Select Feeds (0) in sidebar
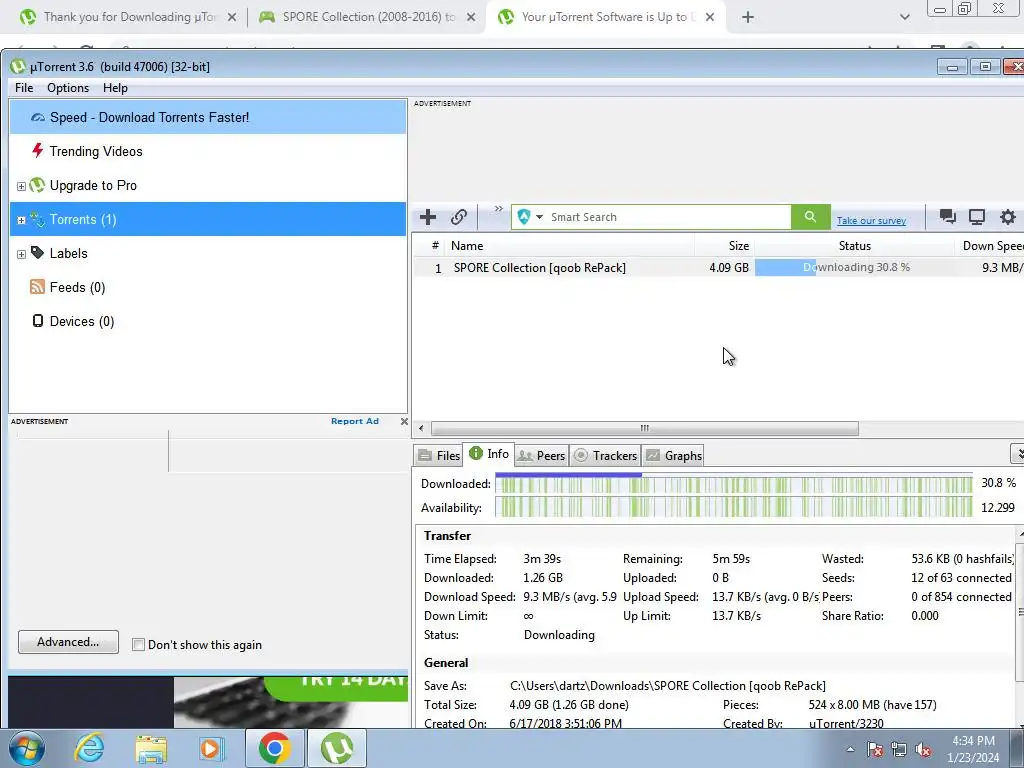 coord(208,287)
